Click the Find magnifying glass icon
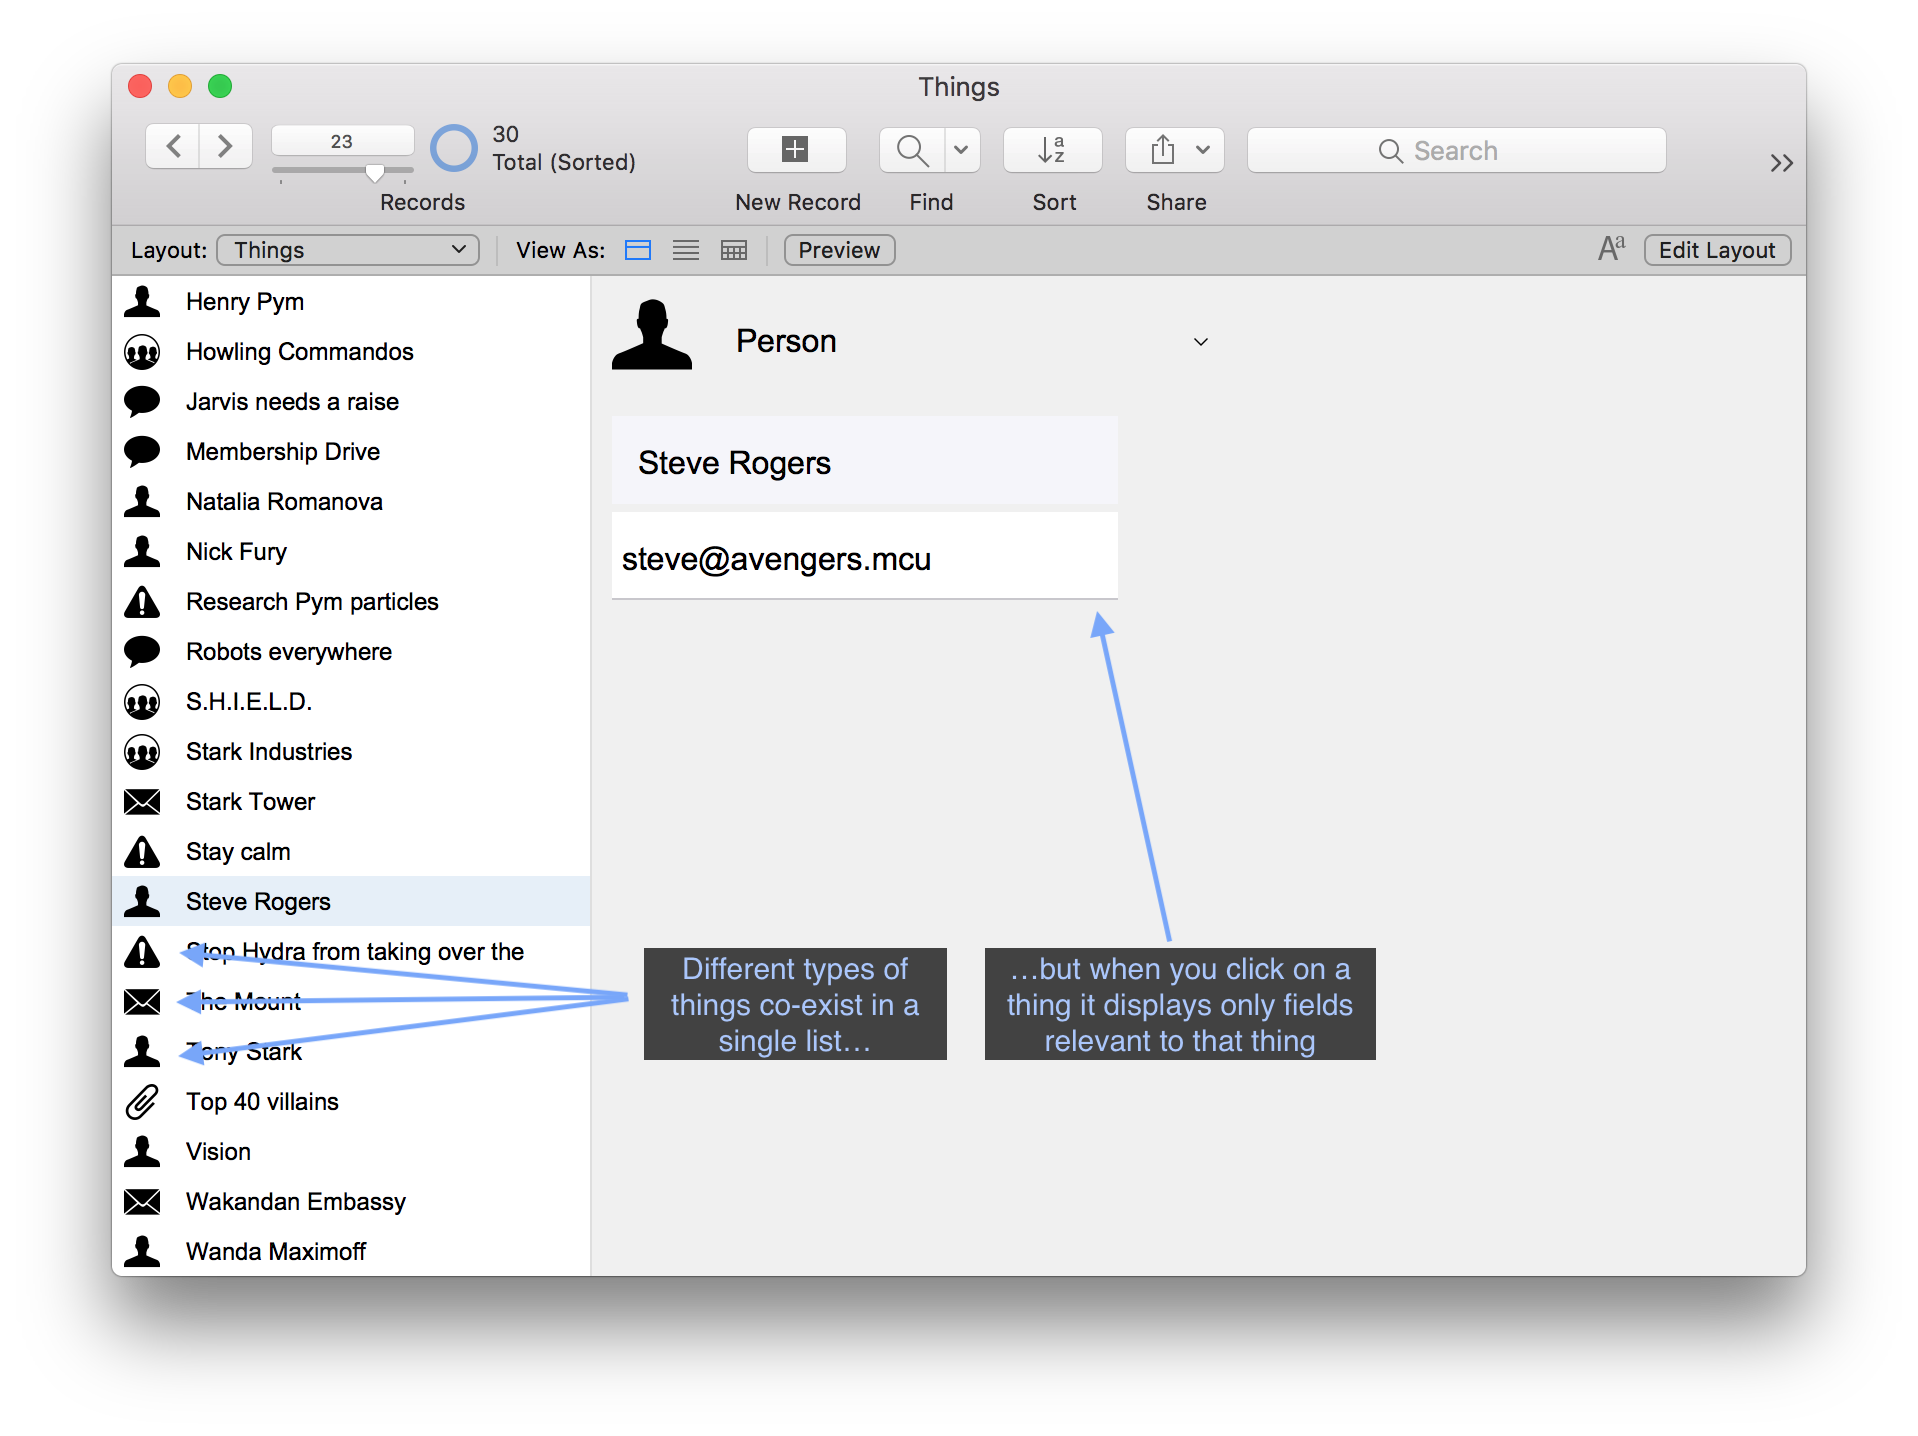The image size is (1918, 1436). click(x=912, y=150)
